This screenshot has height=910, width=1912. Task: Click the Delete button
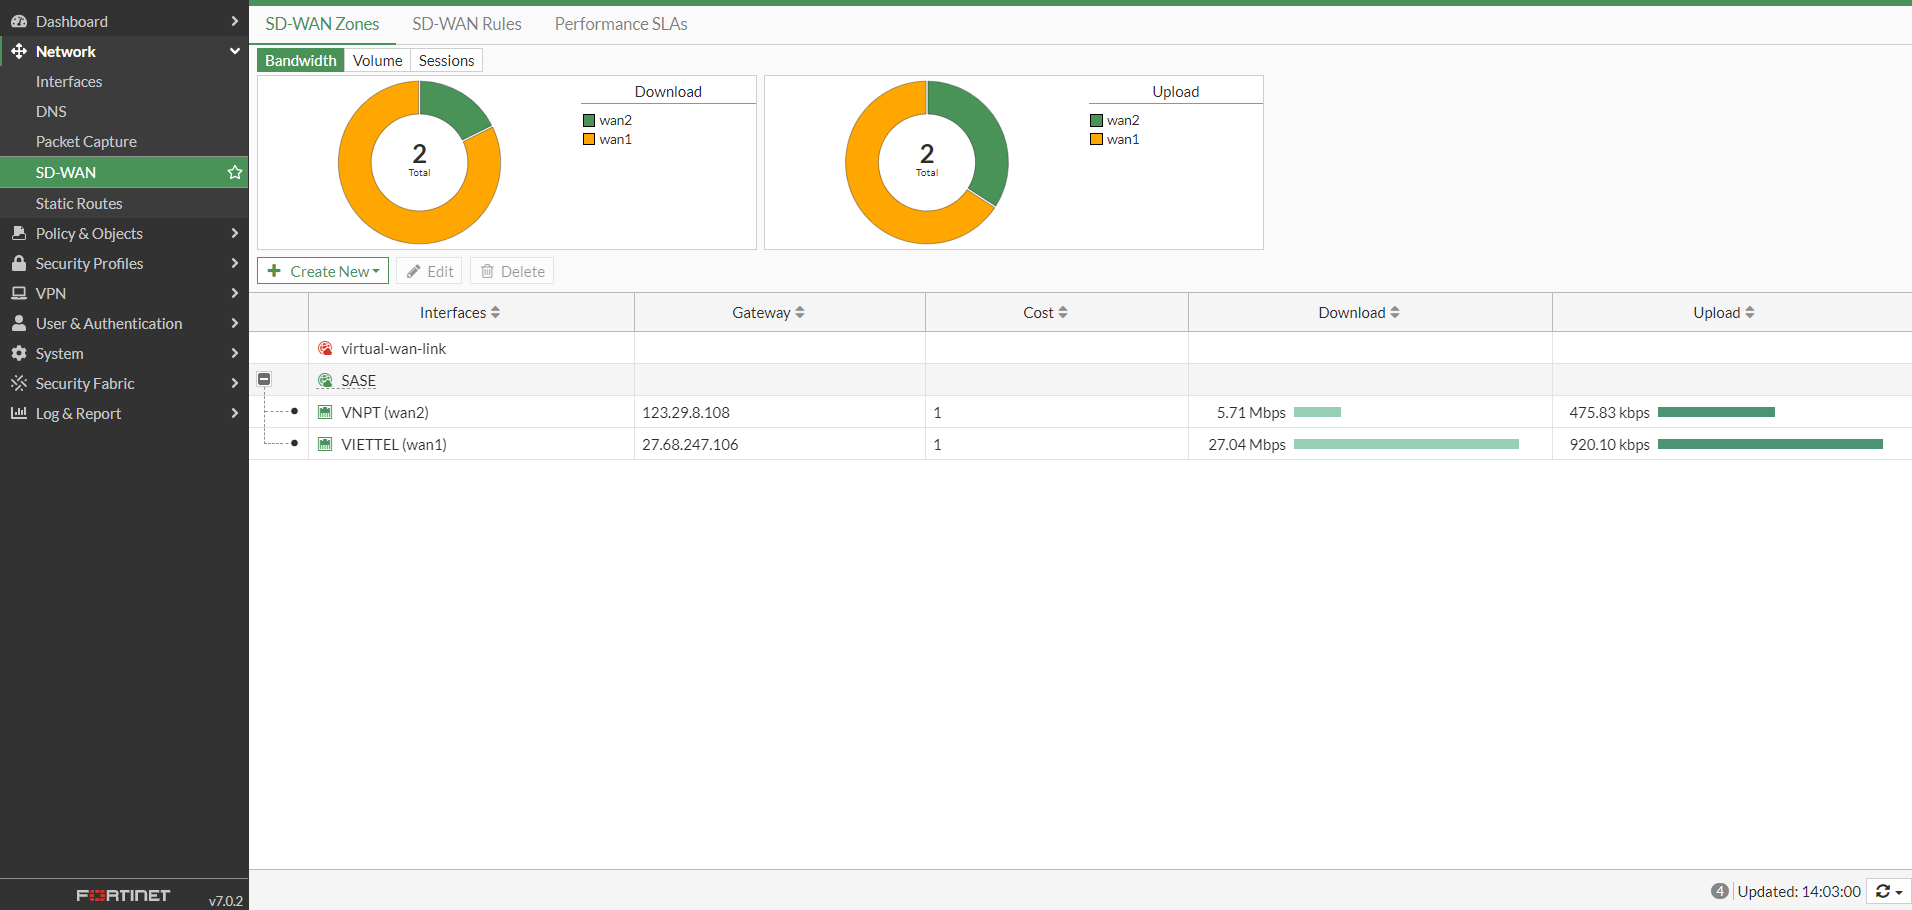(x=512, y=271)
